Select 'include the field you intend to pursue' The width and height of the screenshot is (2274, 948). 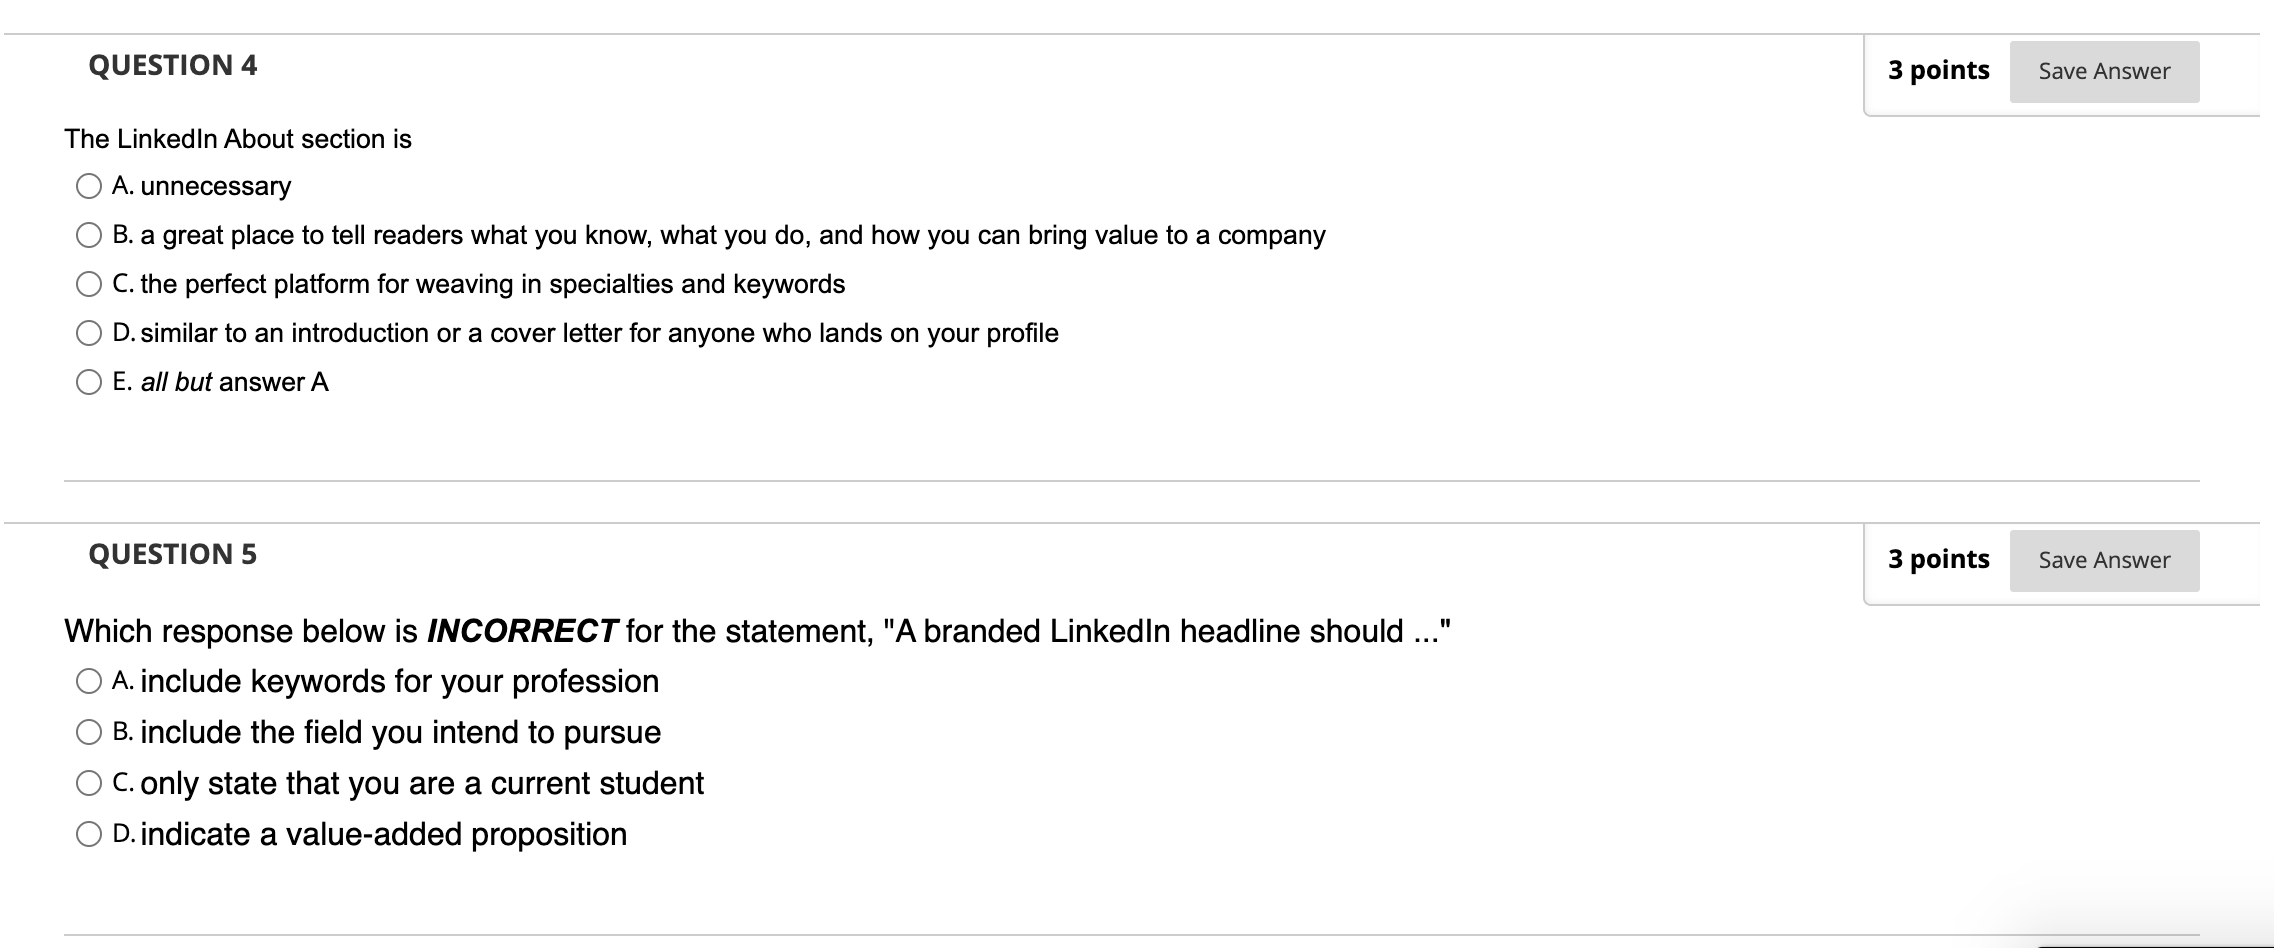89,732
